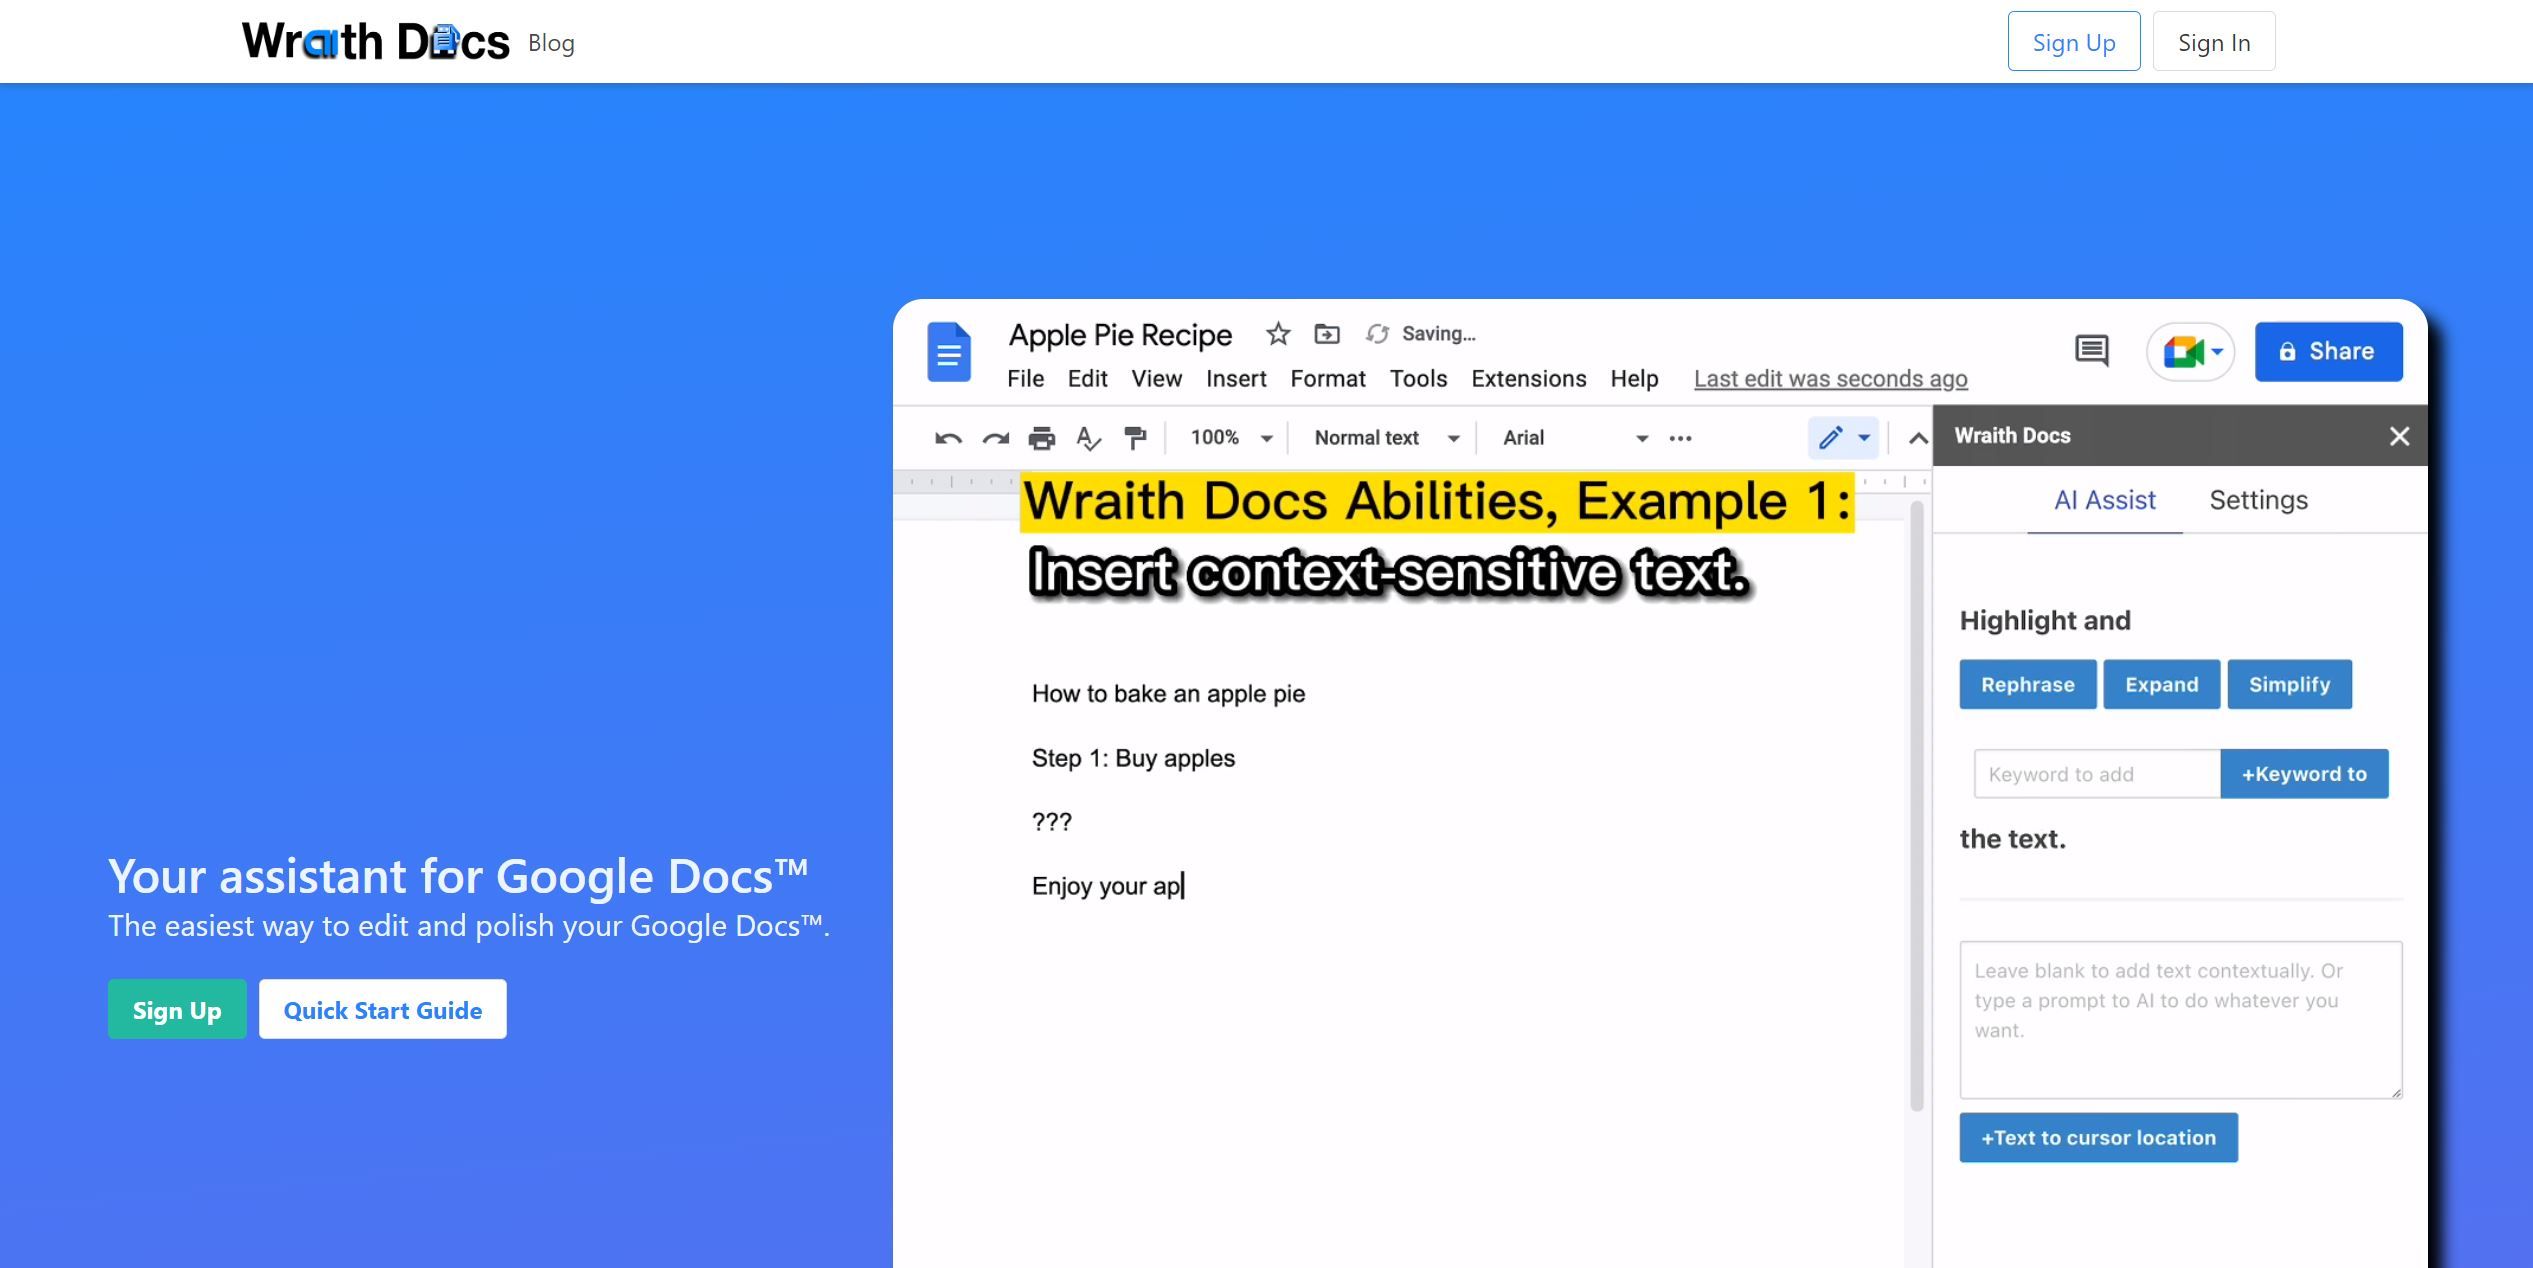Viewport: 2533px width, 1268px height.
Task: Open the Extensions menu in Google Docs
Action: tap(1528, 377)
